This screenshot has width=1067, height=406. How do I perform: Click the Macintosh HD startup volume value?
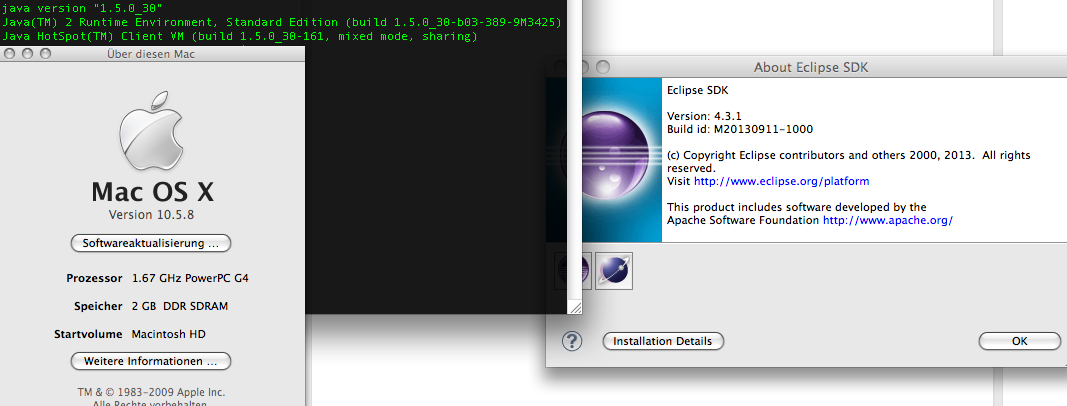168,334
